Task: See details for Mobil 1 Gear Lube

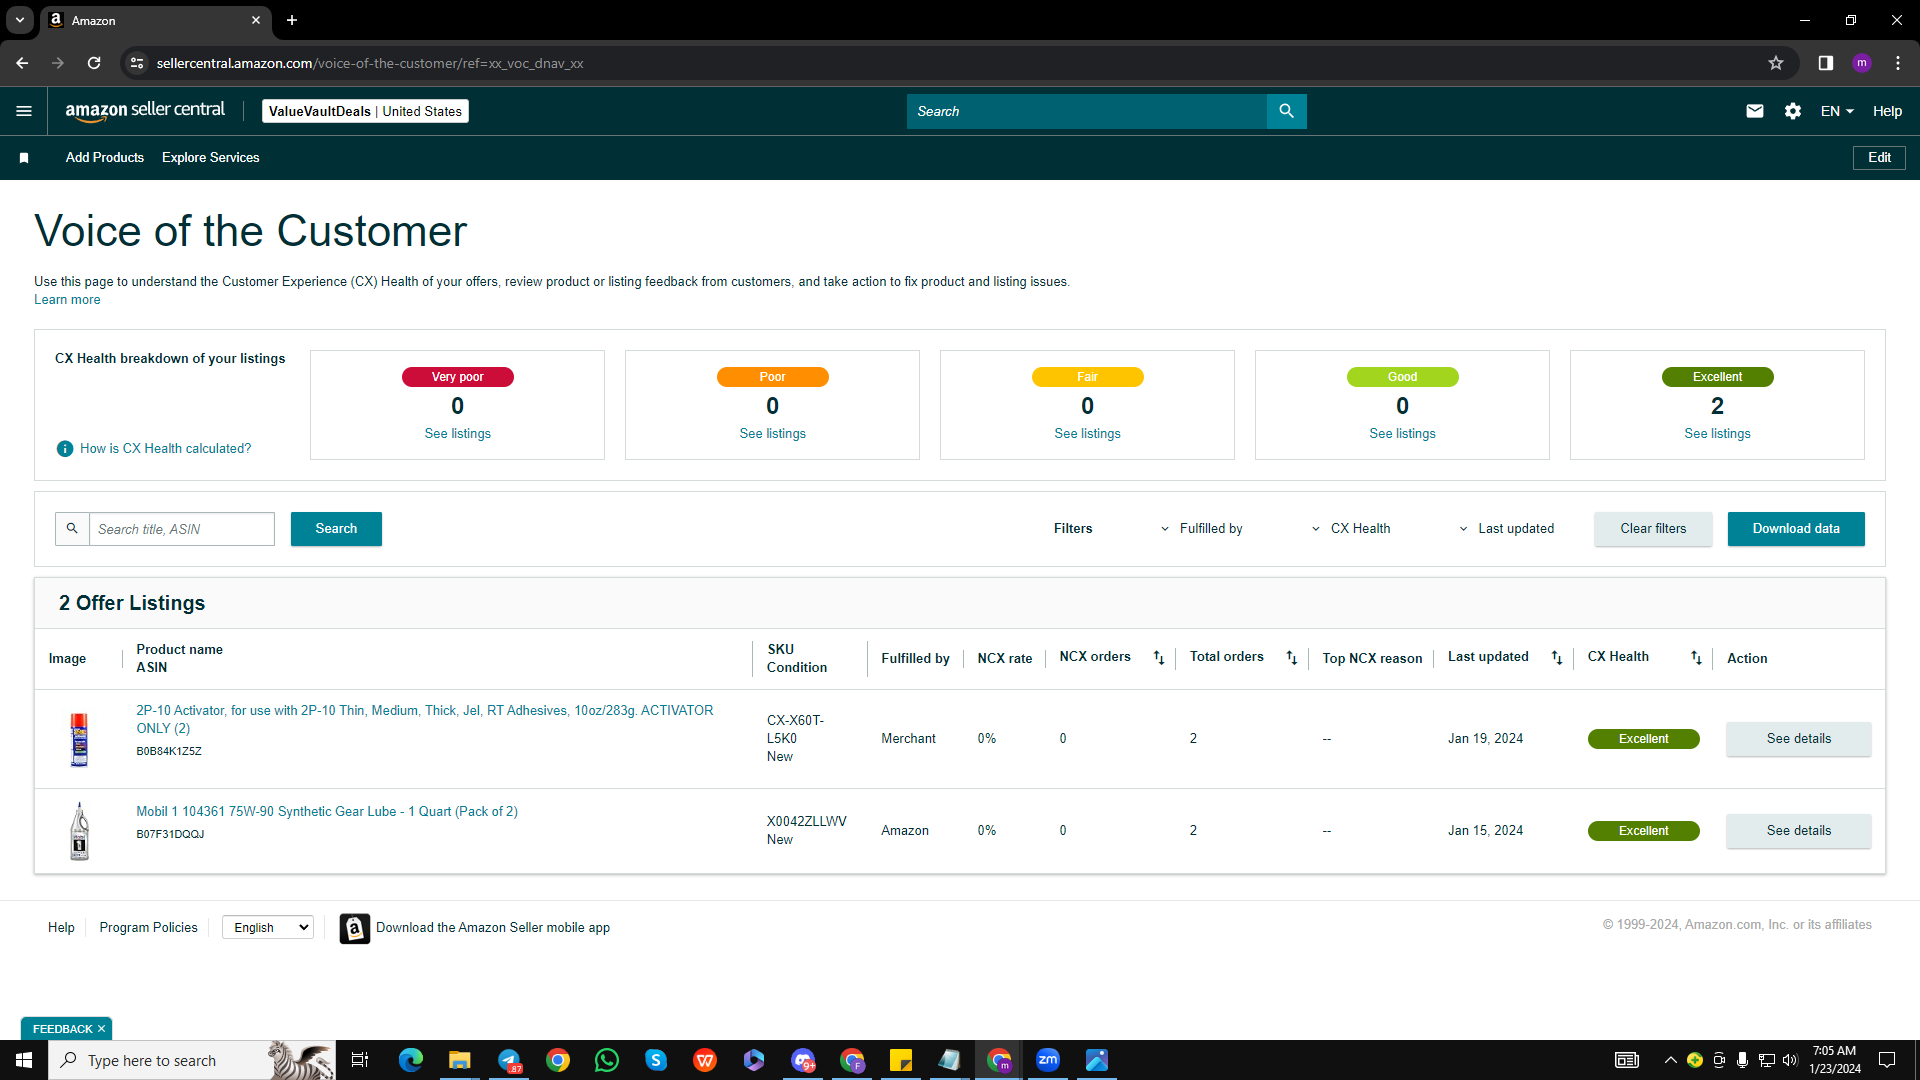Action: point(1798,831)
